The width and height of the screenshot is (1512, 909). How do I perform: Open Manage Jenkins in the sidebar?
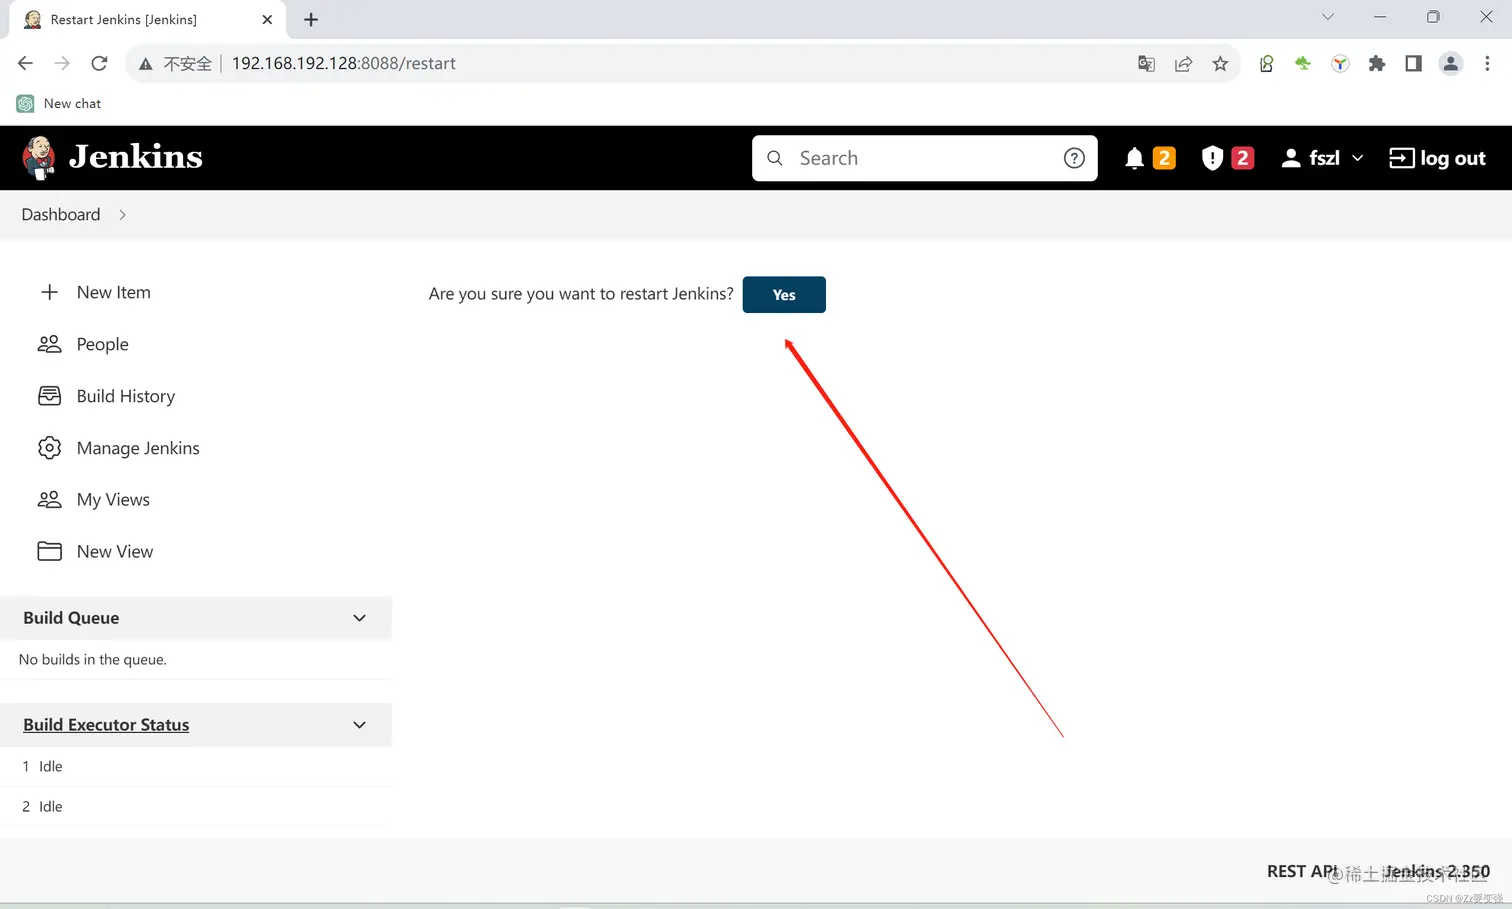click(138, 448)
